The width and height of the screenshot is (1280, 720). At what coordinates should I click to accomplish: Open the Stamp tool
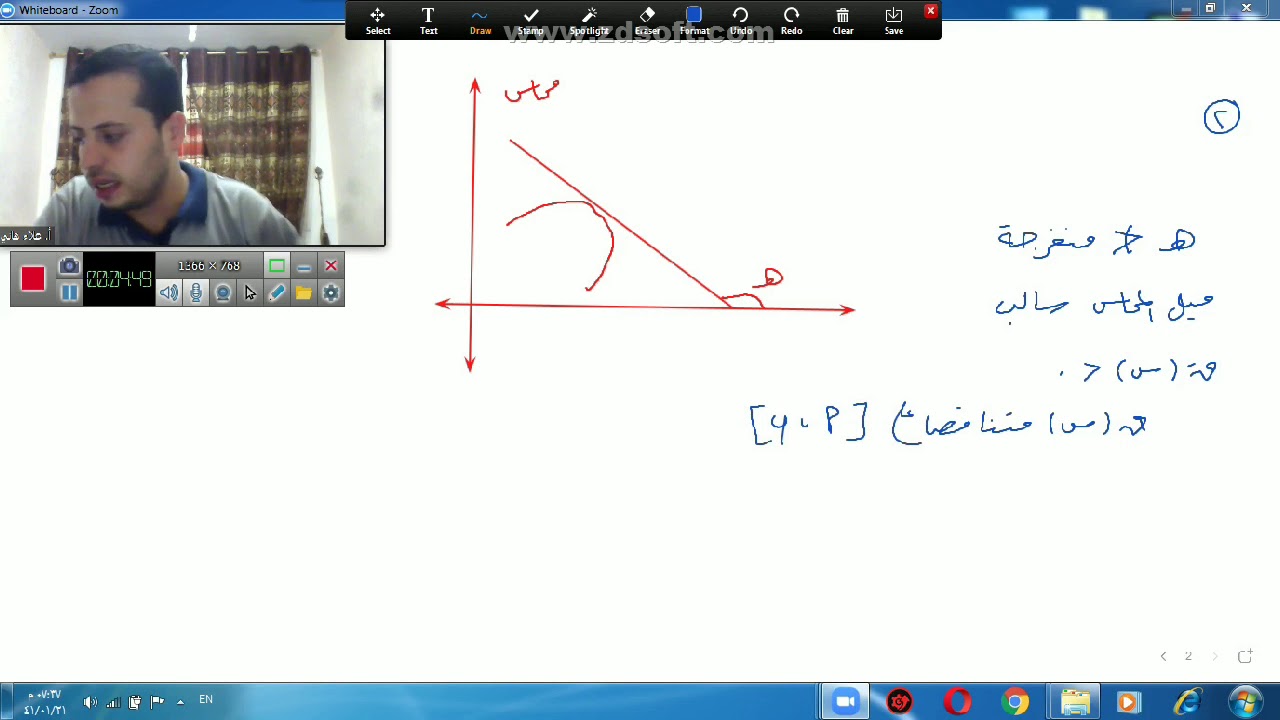click(531, 20)
